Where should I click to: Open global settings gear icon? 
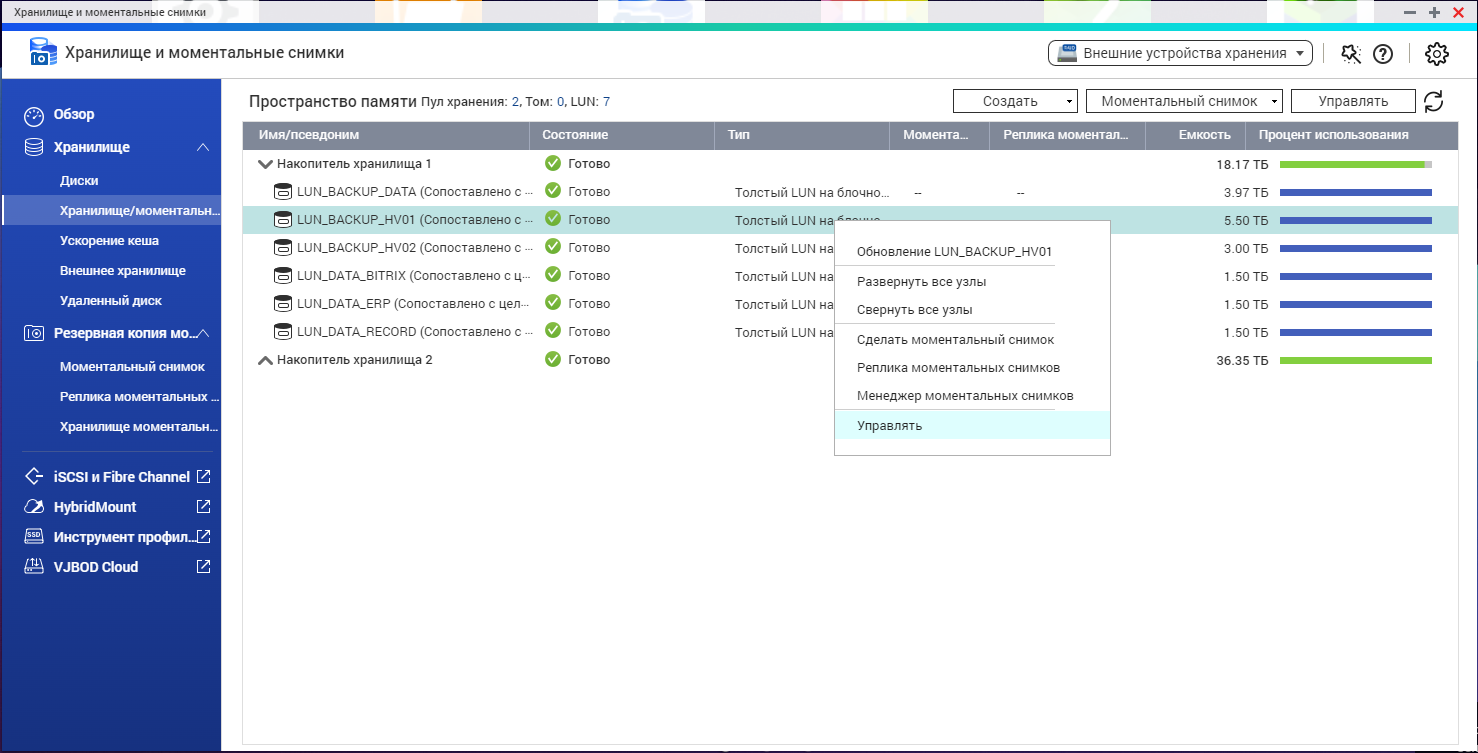click(x=1437, y=53)
